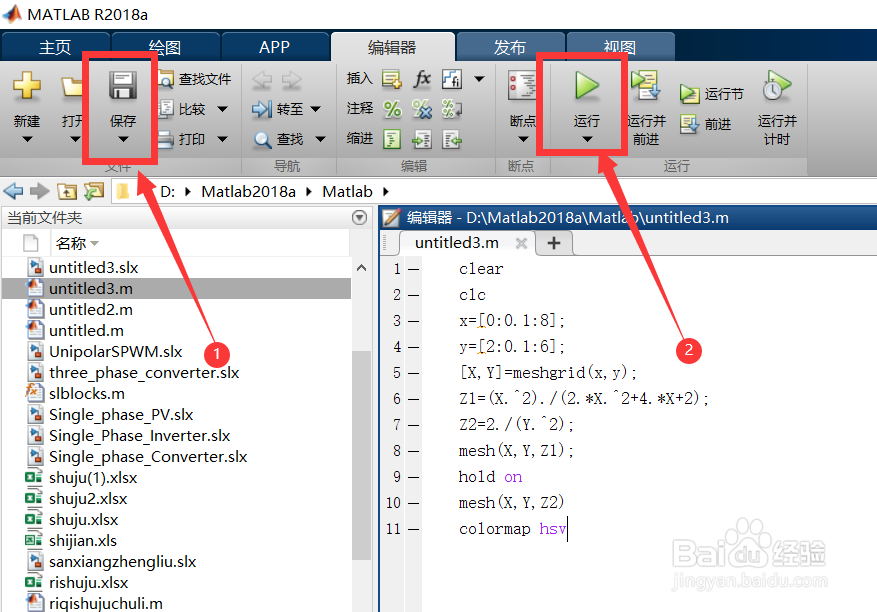Switch to the Home (主页) tab
This screenshot has height=612, width=877.
click(55, 48)
